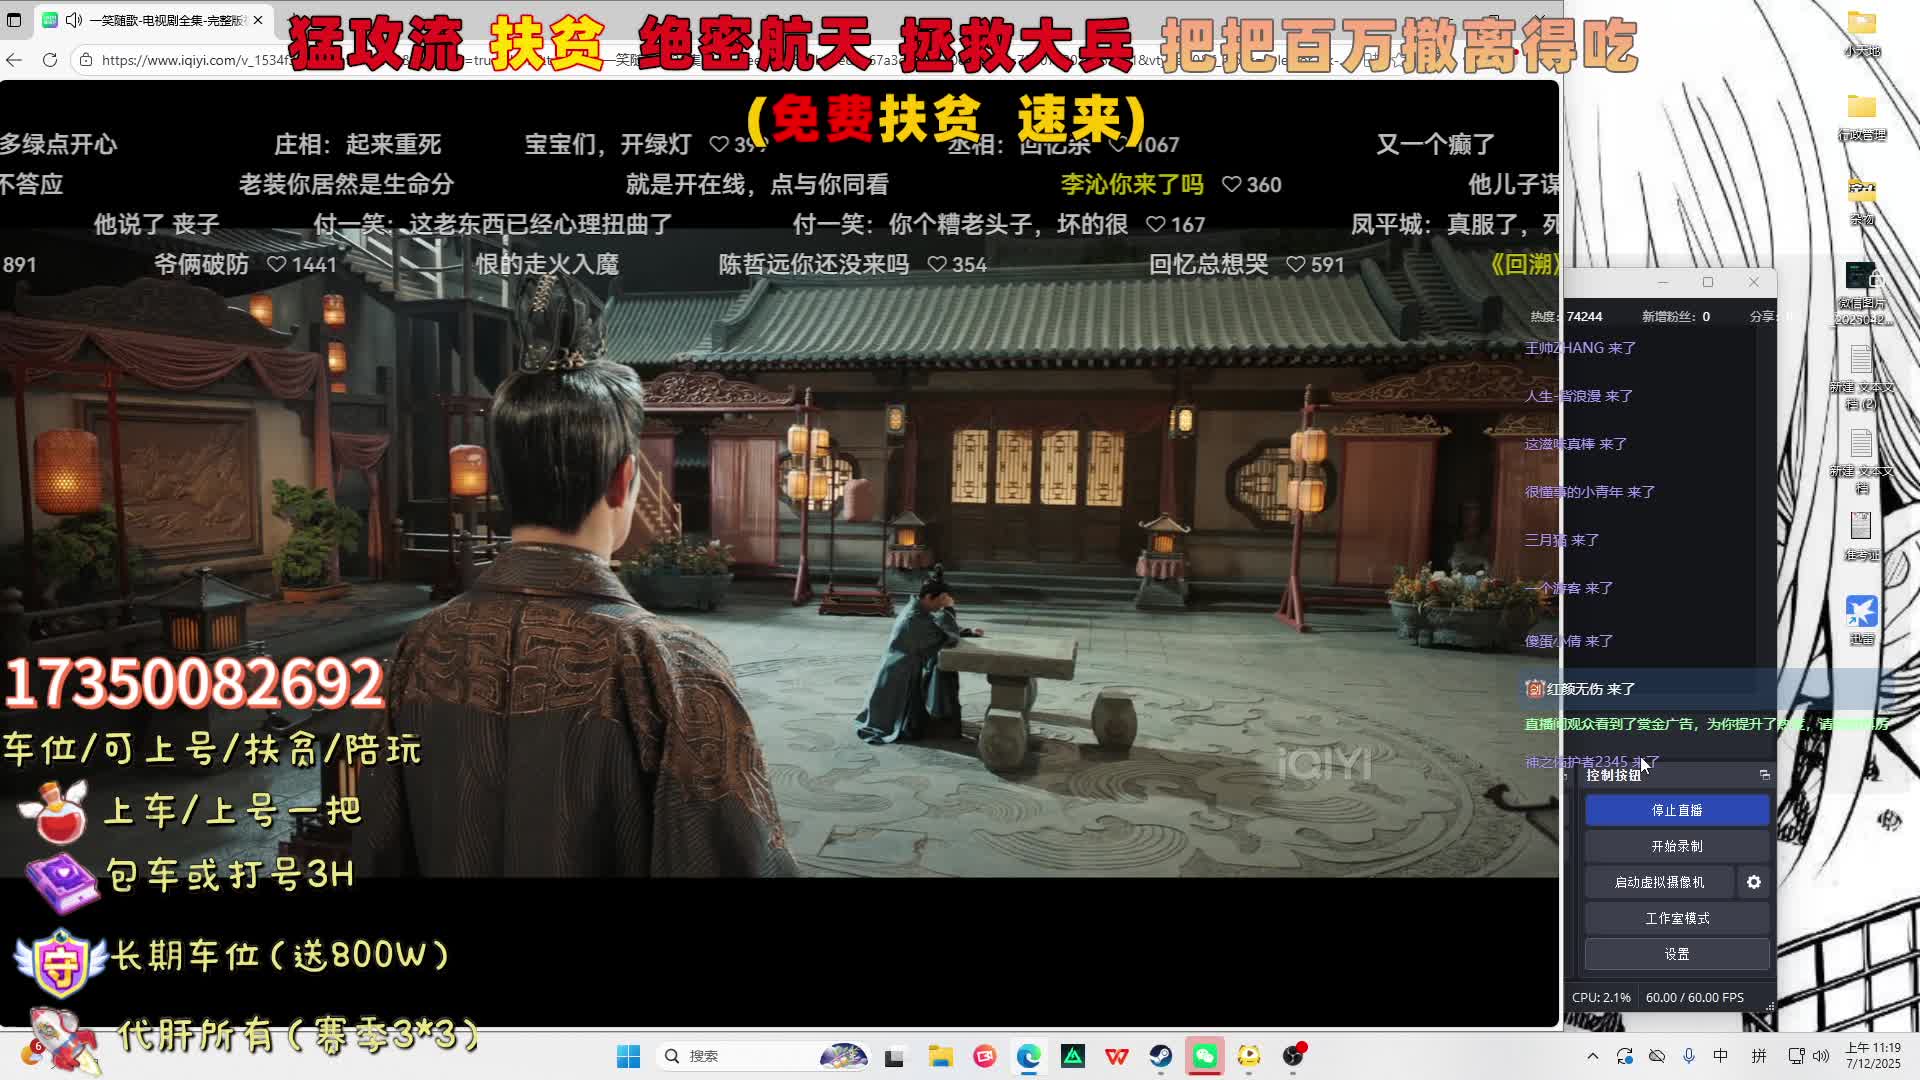The height and width of the screenshot is (1080, 1920).
Task: Click the browser refresh icon
Action: pyautogui.click(x=50, y=60)
